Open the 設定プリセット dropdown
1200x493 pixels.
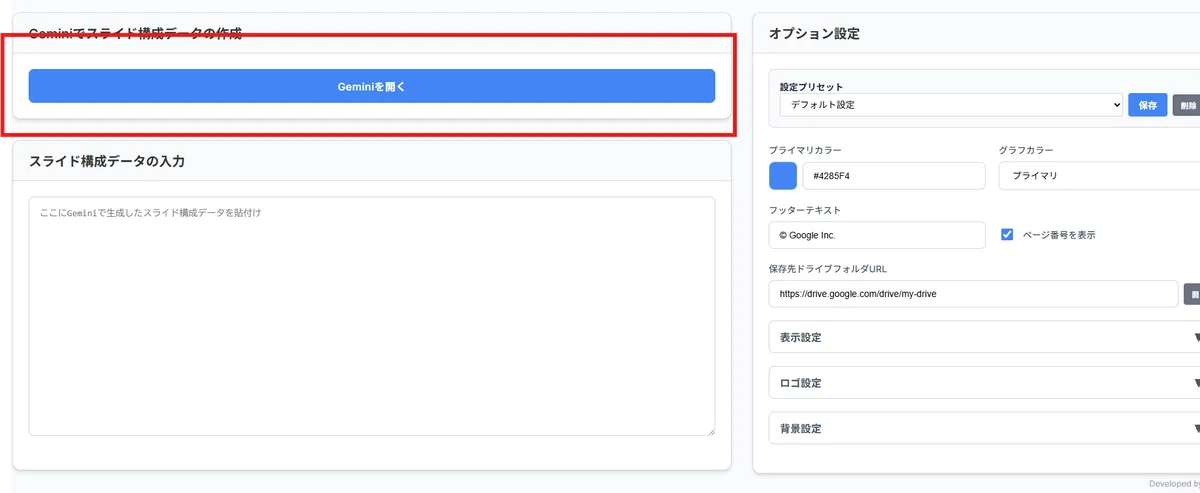(951, 105)
